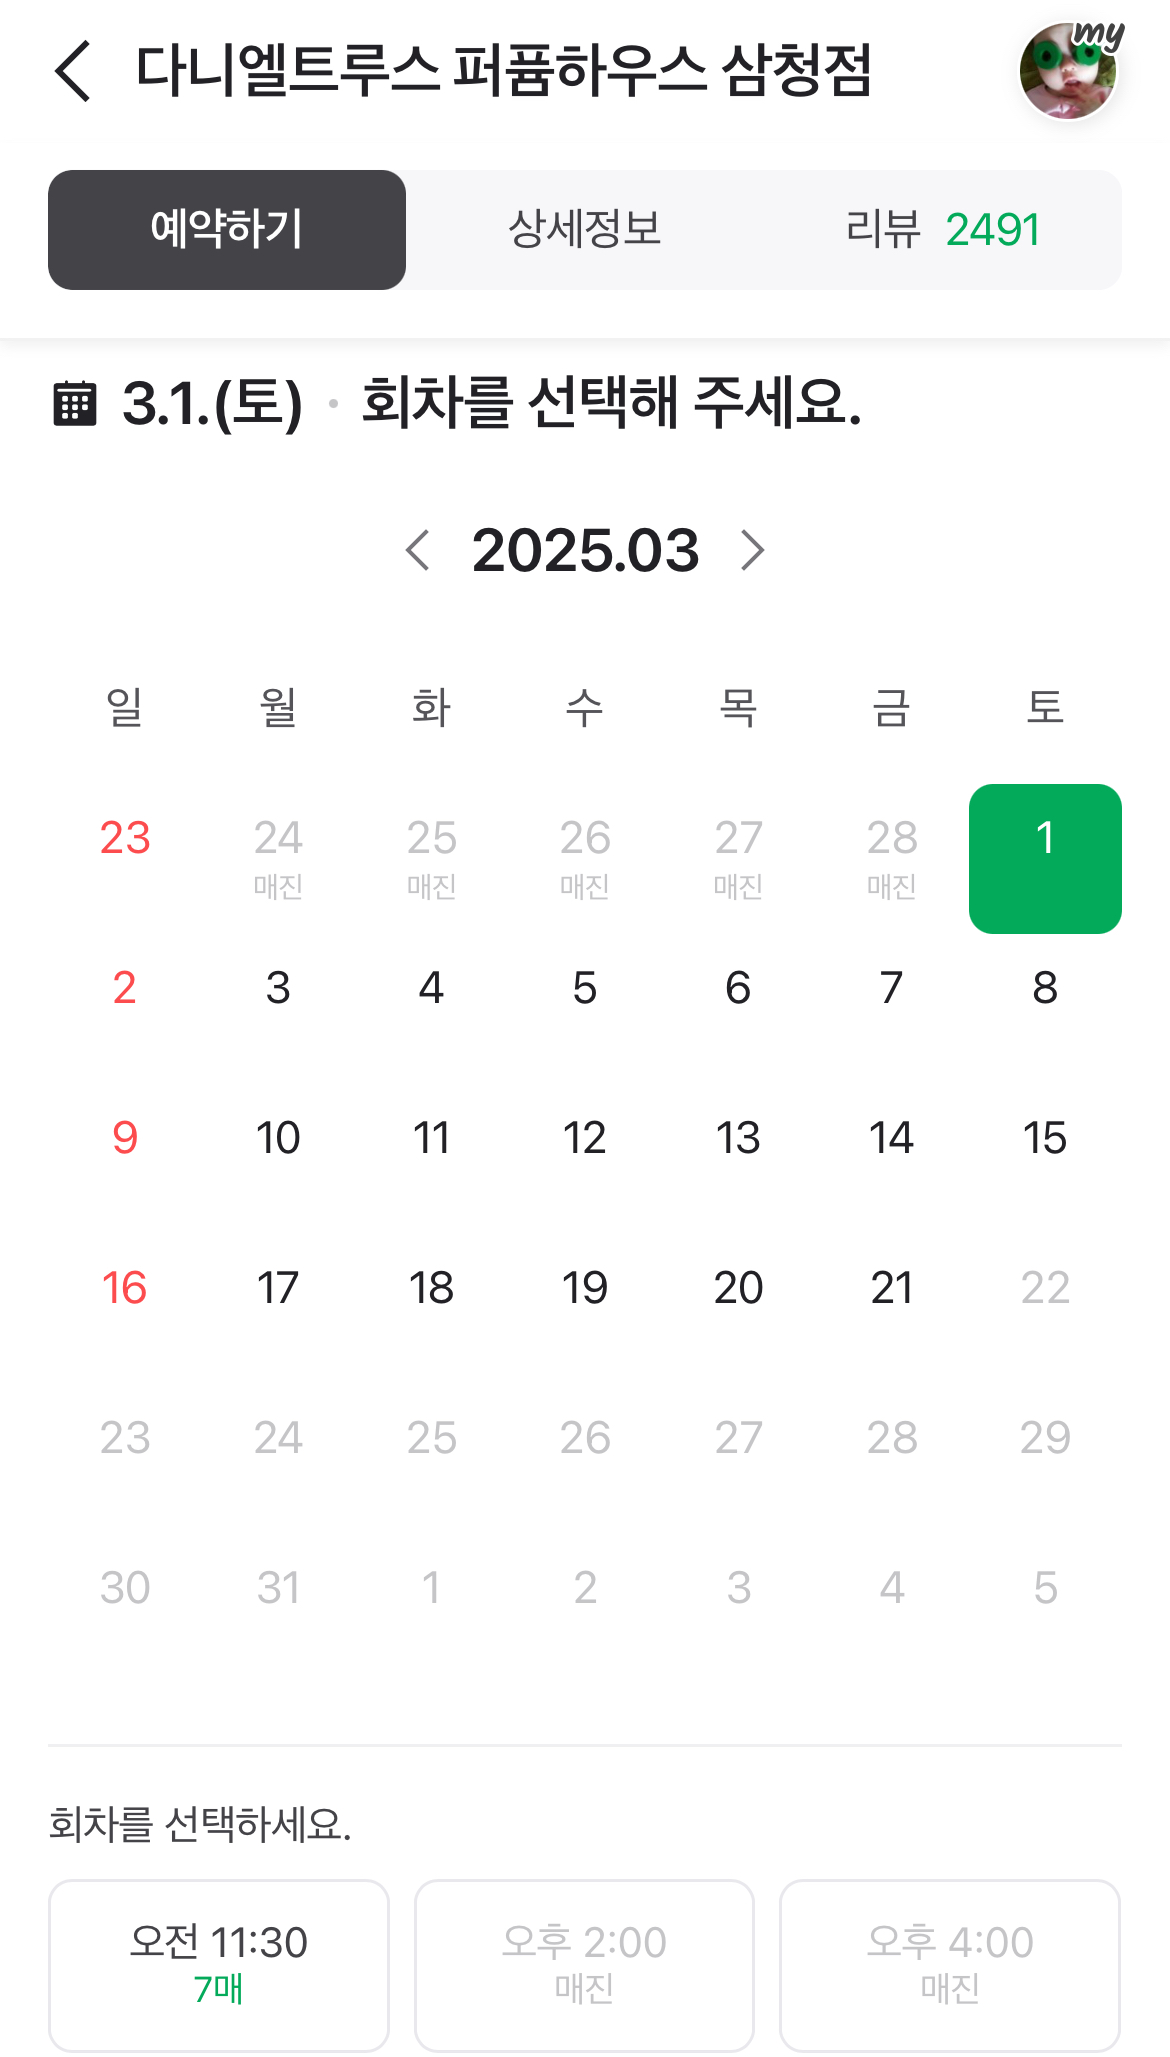Tap the back arrow icon
The image size is (1170, 2057).
tap(74, 71)
